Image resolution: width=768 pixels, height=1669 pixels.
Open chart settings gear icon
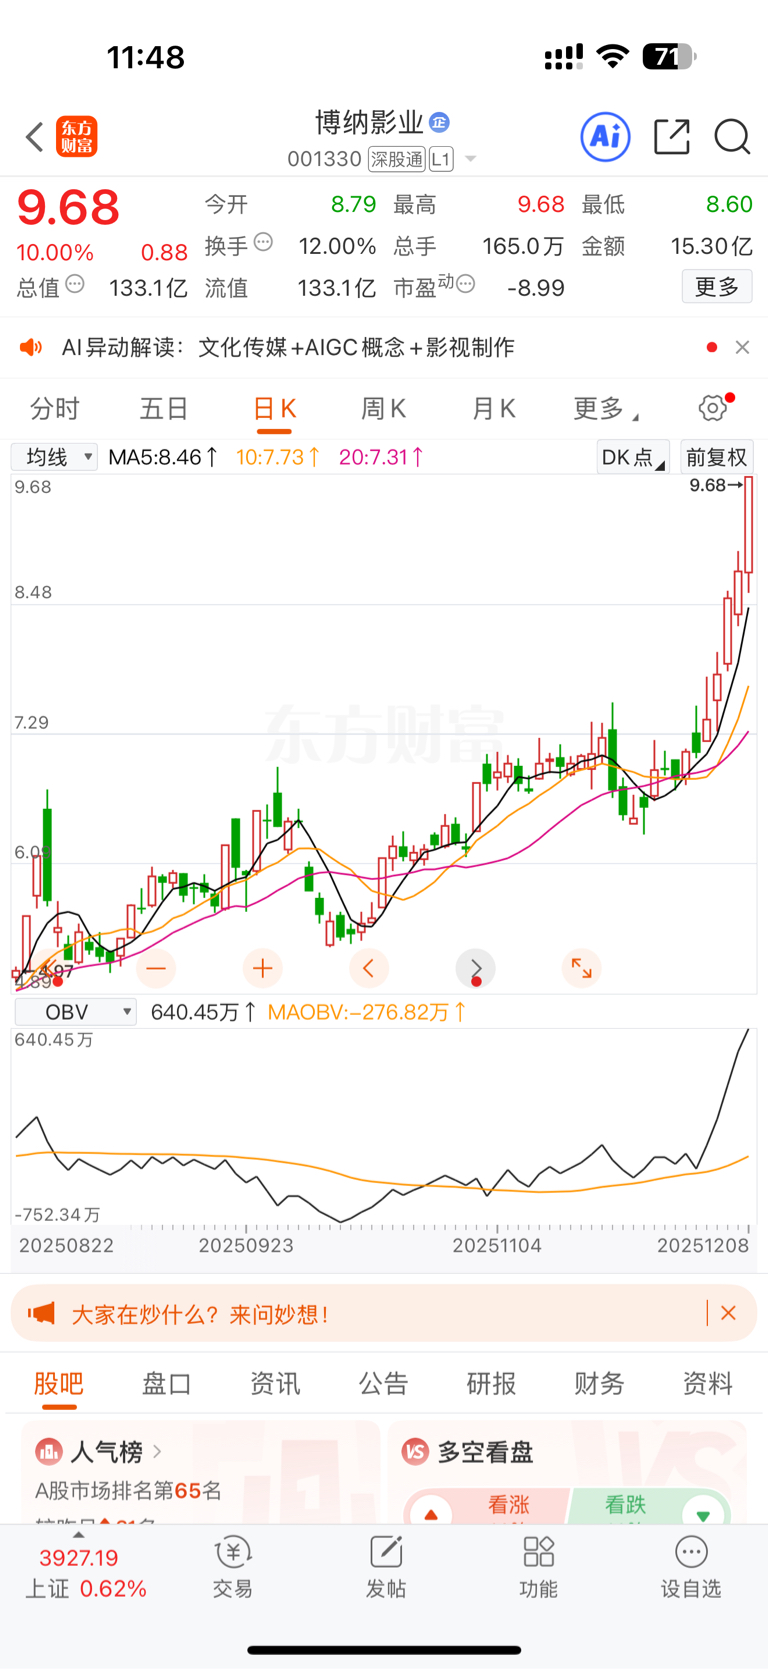click(x=712, y=407)
